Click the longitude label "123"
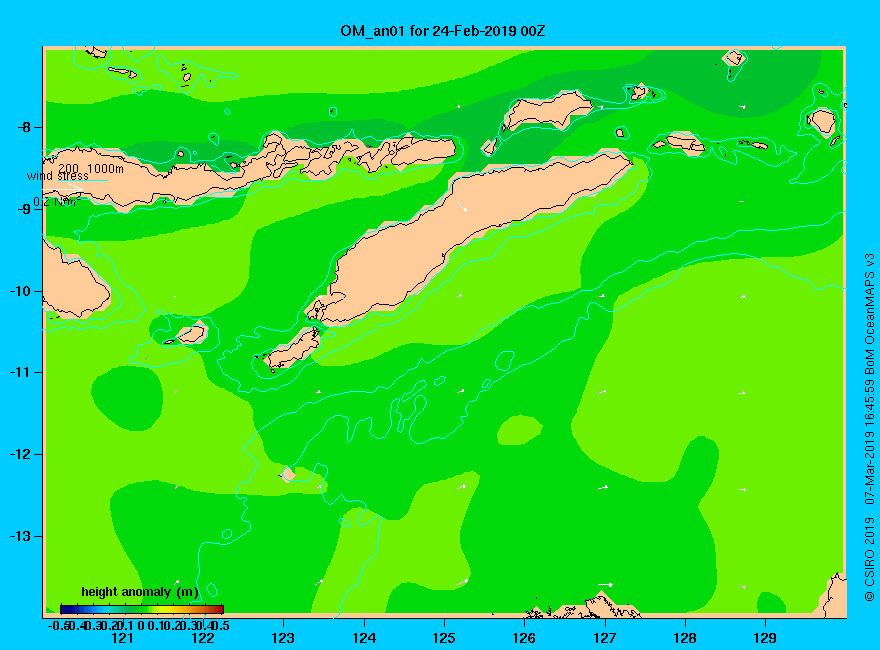The height and width of the screenshot is (650, 880). coord(283,638)
